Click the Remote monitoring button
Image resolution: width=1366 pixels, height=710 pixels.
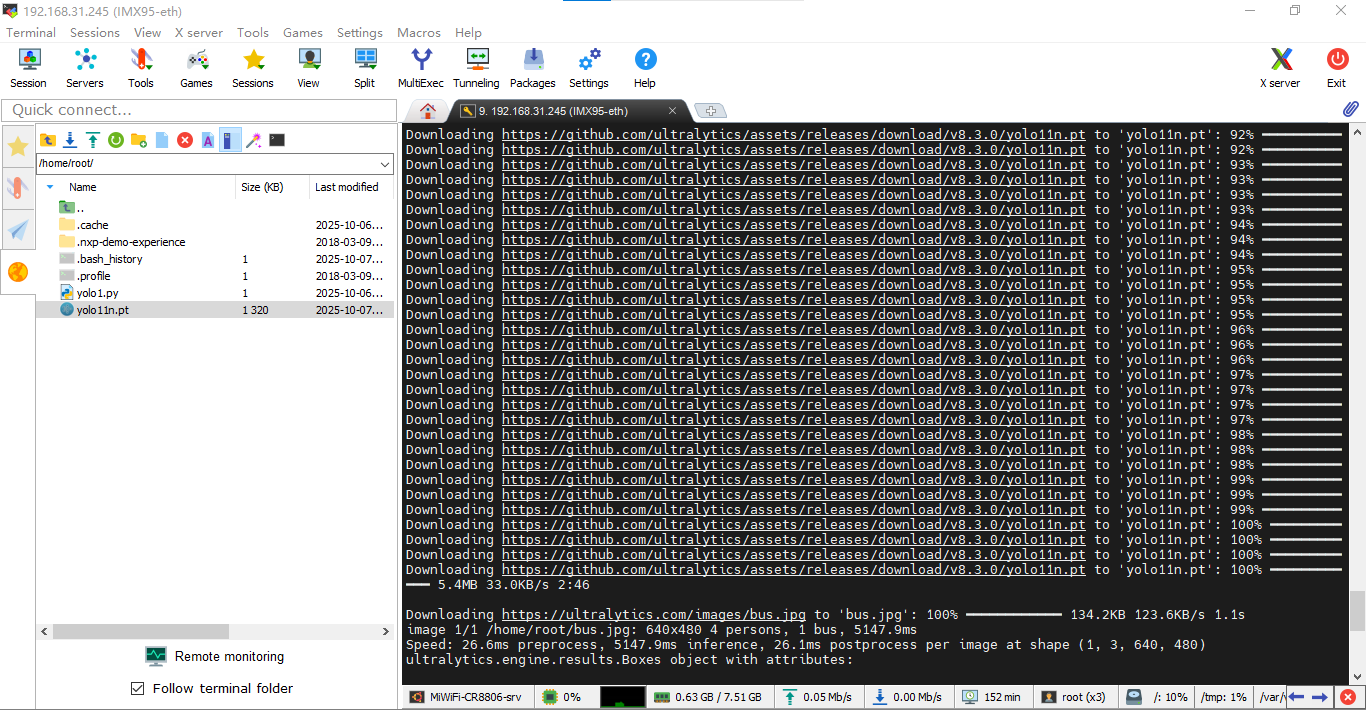[214, 657]
